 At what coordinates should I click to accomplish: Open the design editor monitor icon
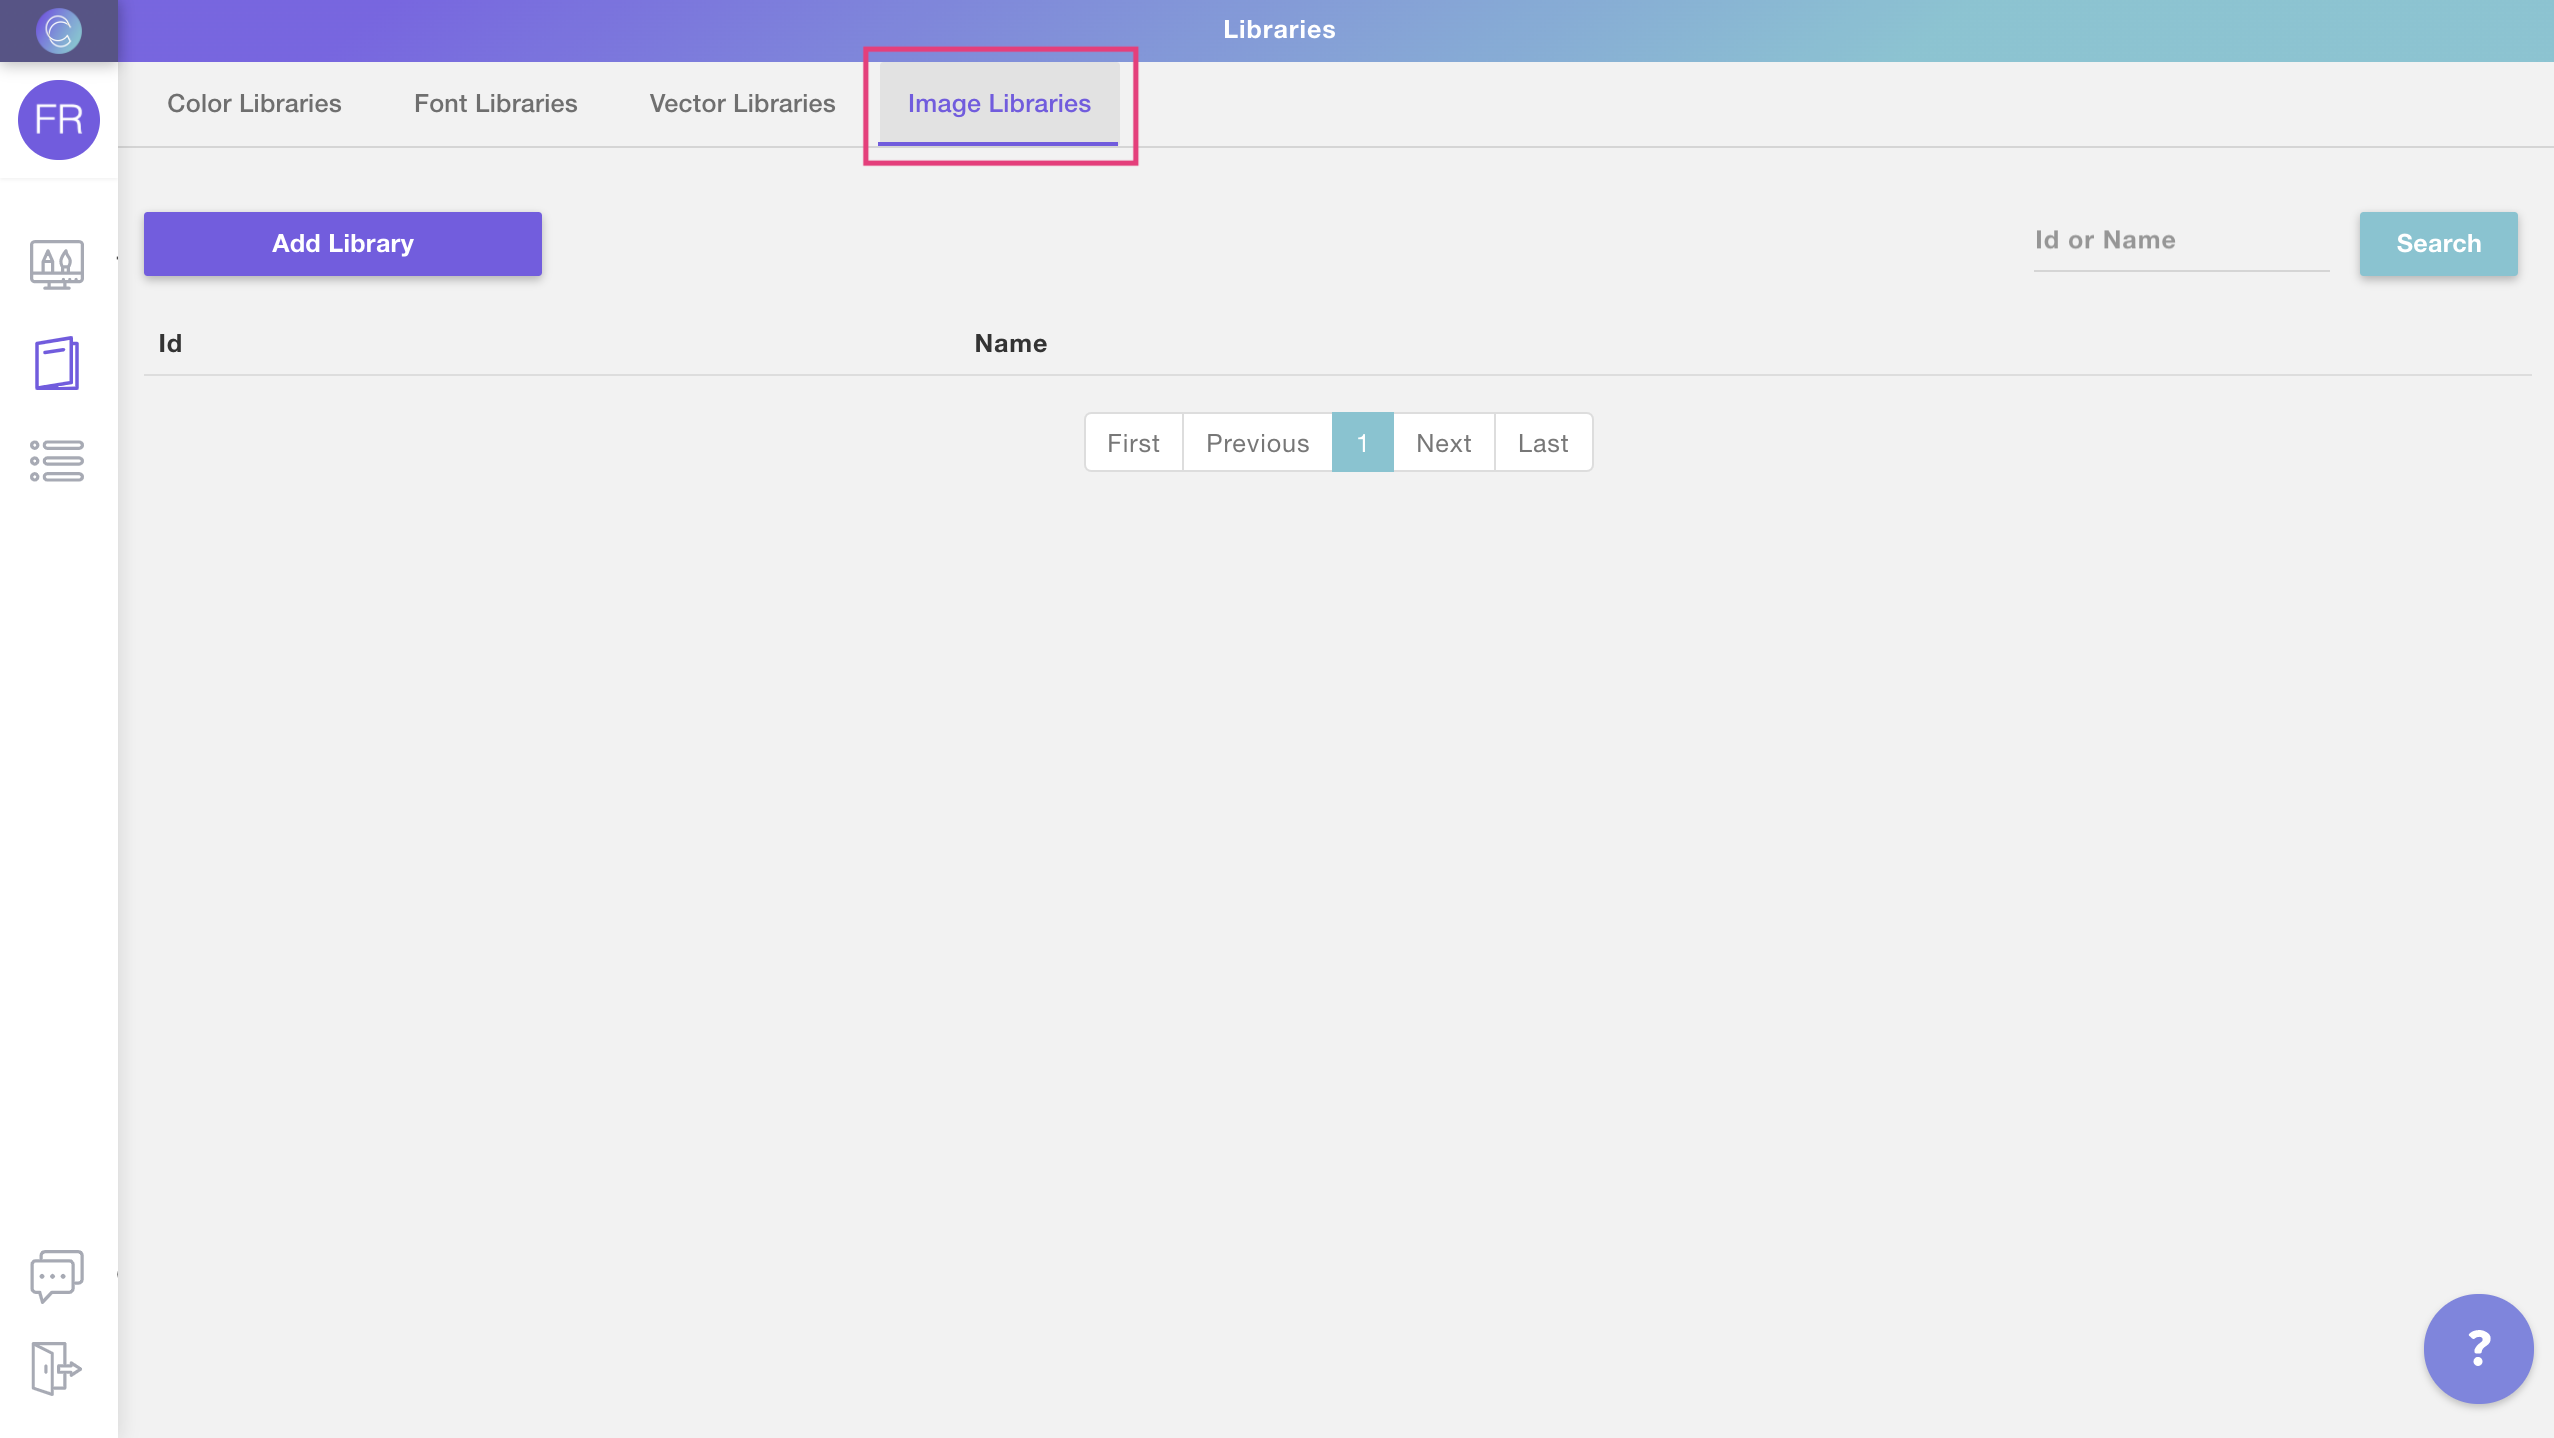point(57,265)
